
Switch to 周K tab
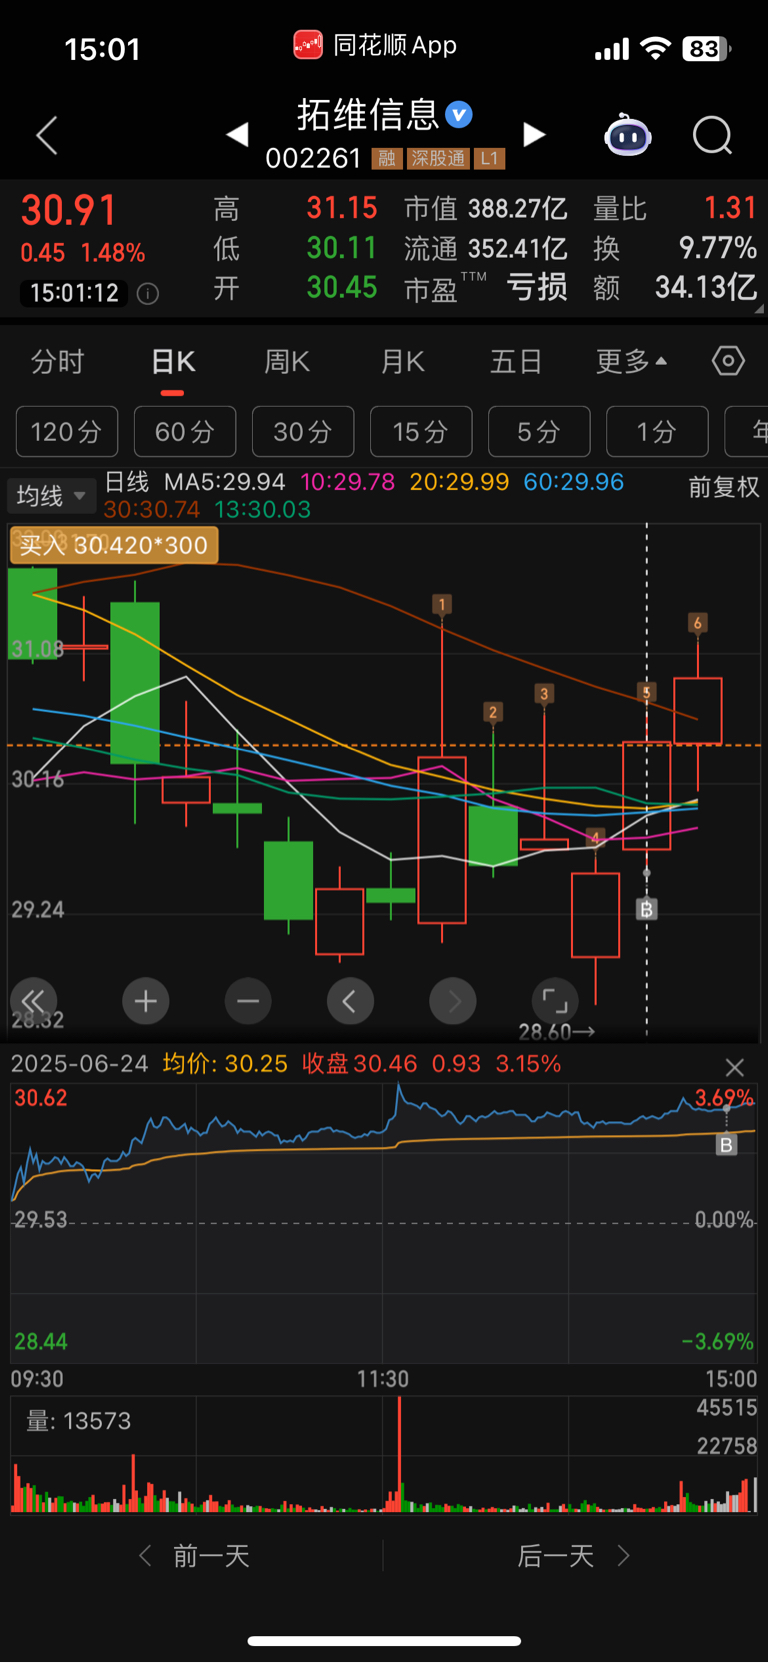tap(287, 361)
